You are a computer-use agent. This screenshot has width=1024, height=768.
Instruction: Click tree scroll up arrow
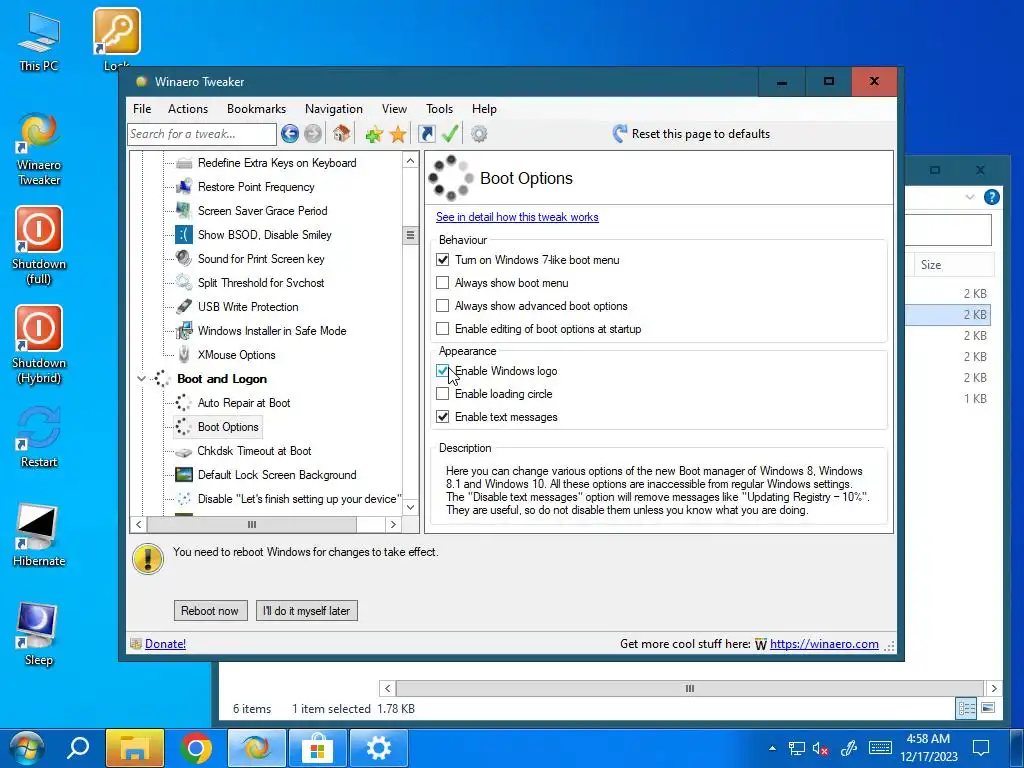click(410, 161)
